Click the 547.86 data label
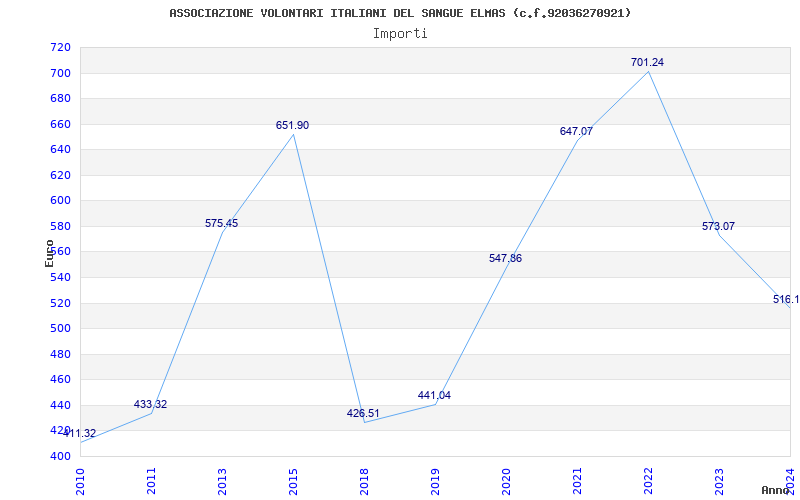 pos(505,259)
